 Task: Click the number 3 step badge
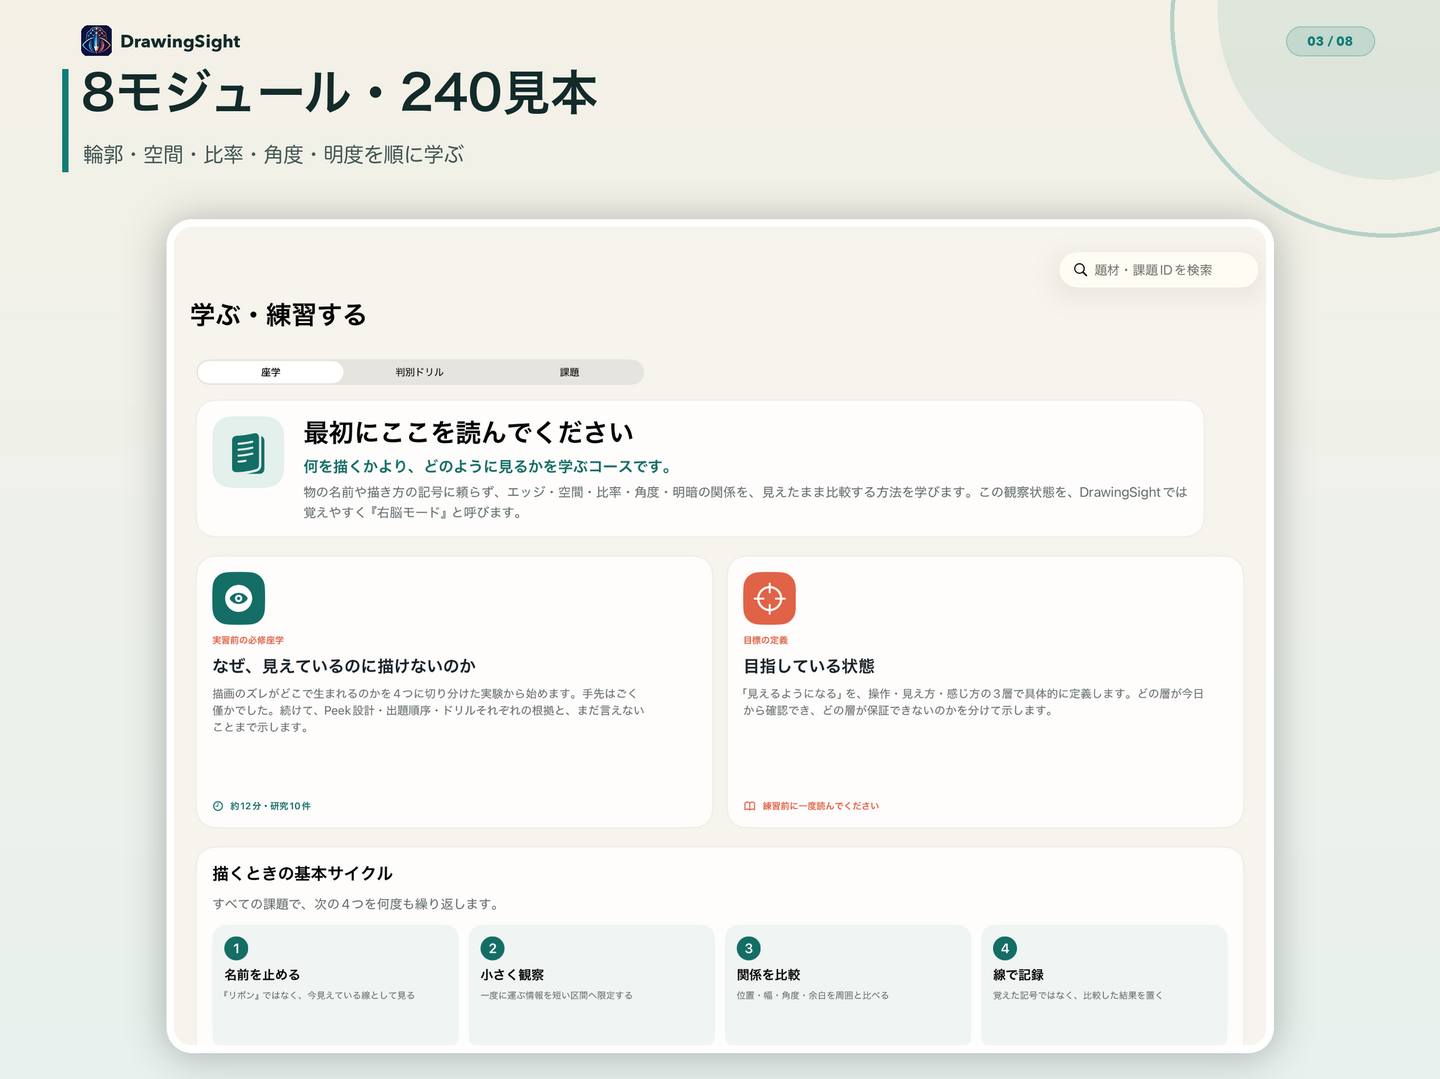point(748,948)
